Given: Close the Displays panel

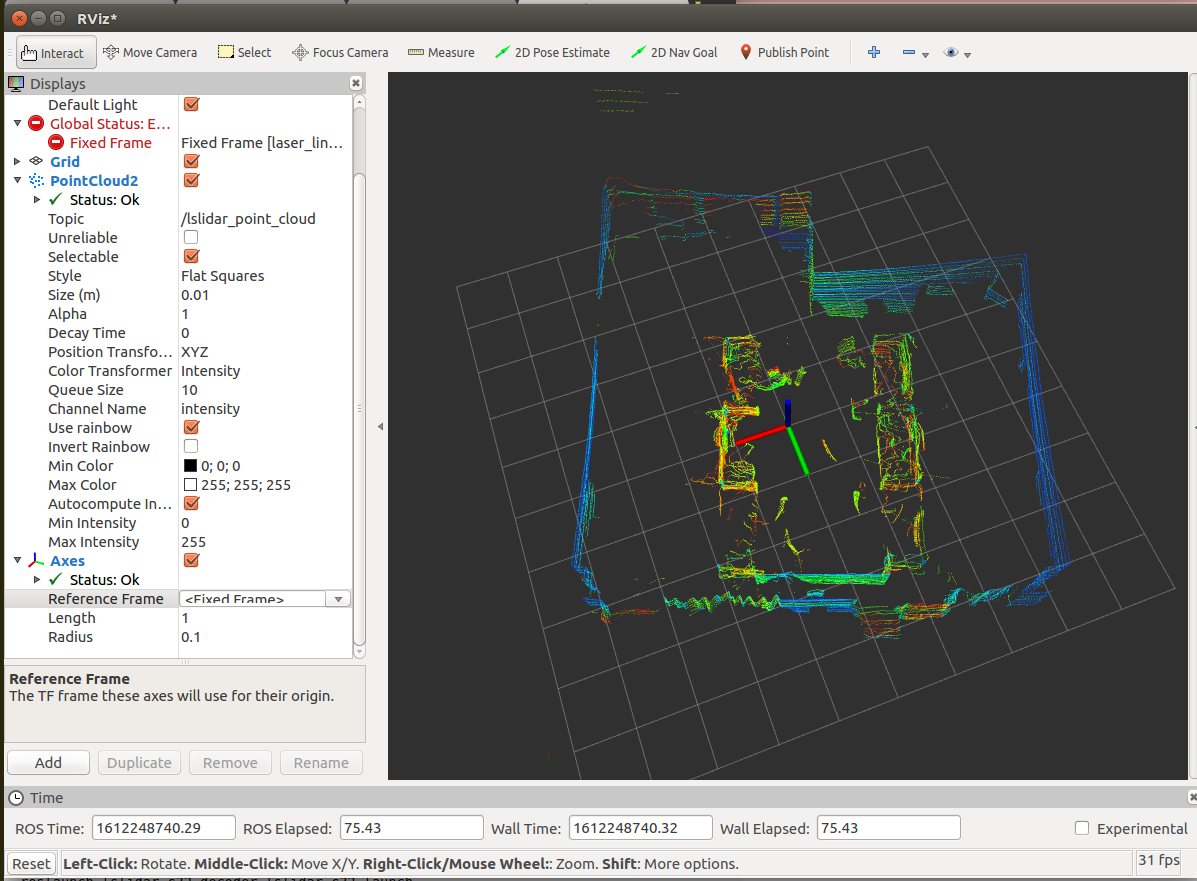Looking at the screenshot, I should pyautogui.click(x=356, y=83).
